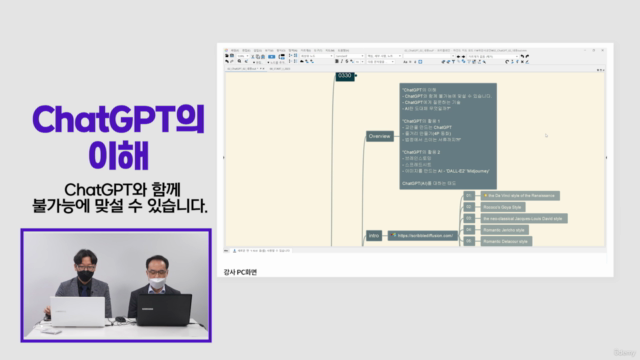This screenshot has width=640, height=360.
Task: Open the dropdown between navigation and undo arrows
Action: [493, 56]
